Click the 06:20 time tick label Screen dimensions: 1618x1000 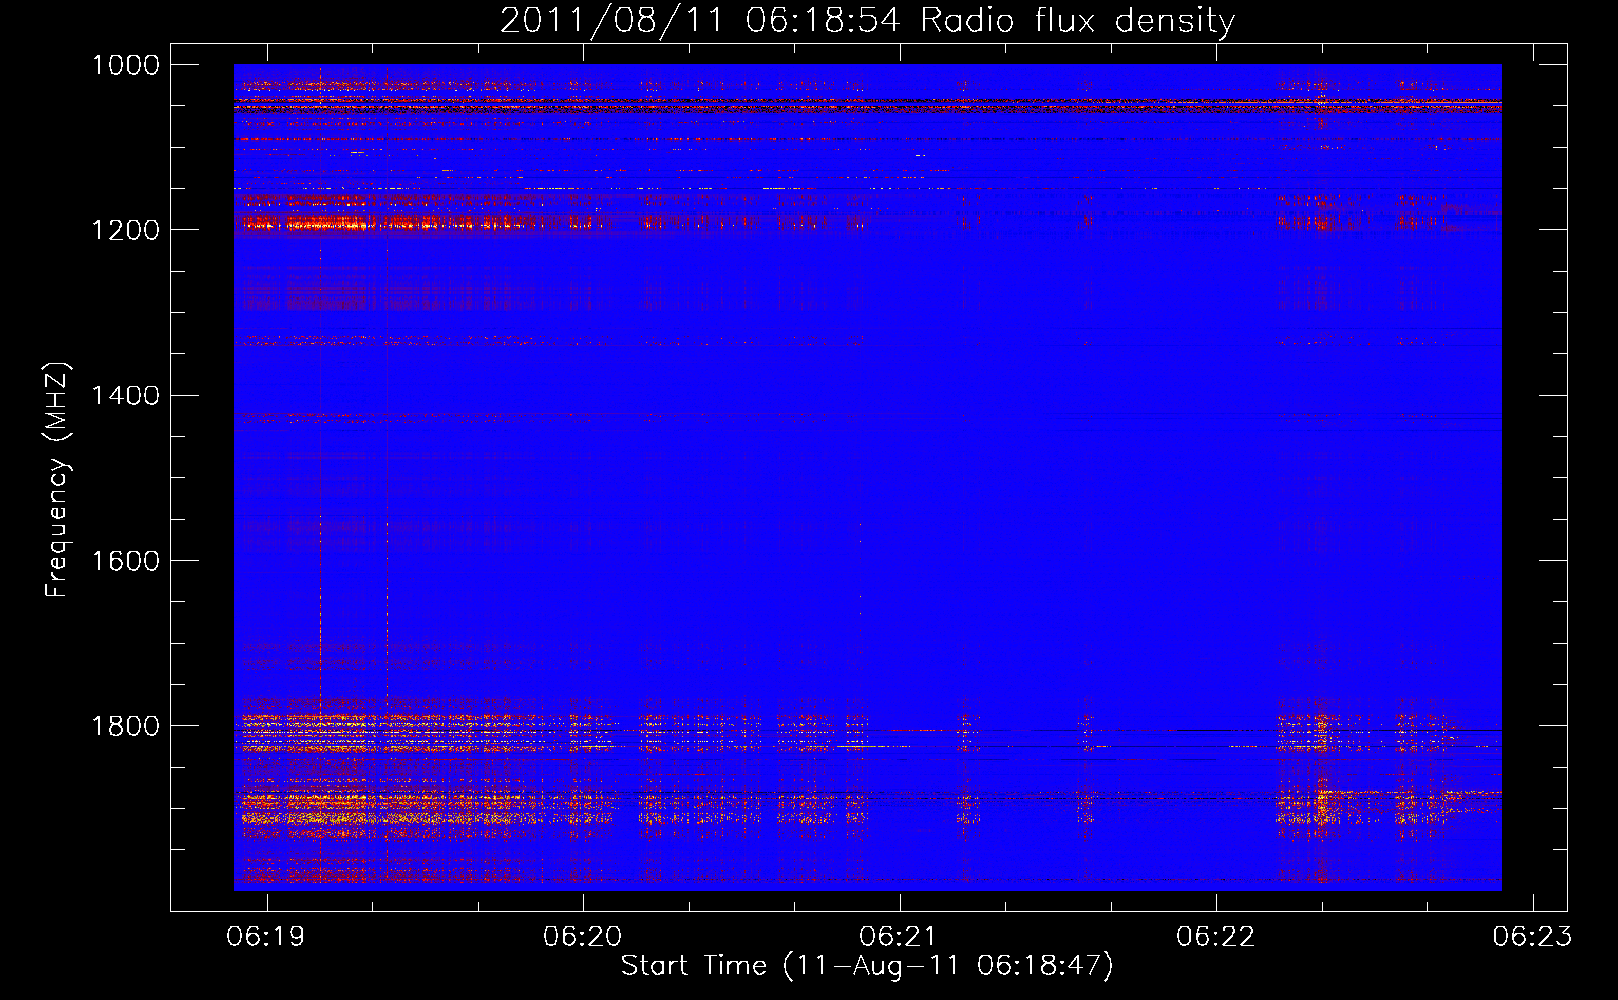click(582, 937)
